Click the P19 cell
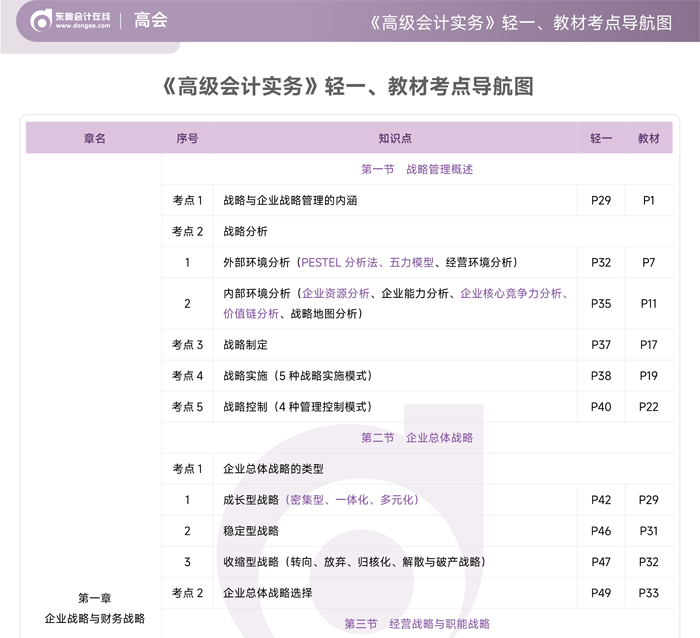 coord(649,376)
